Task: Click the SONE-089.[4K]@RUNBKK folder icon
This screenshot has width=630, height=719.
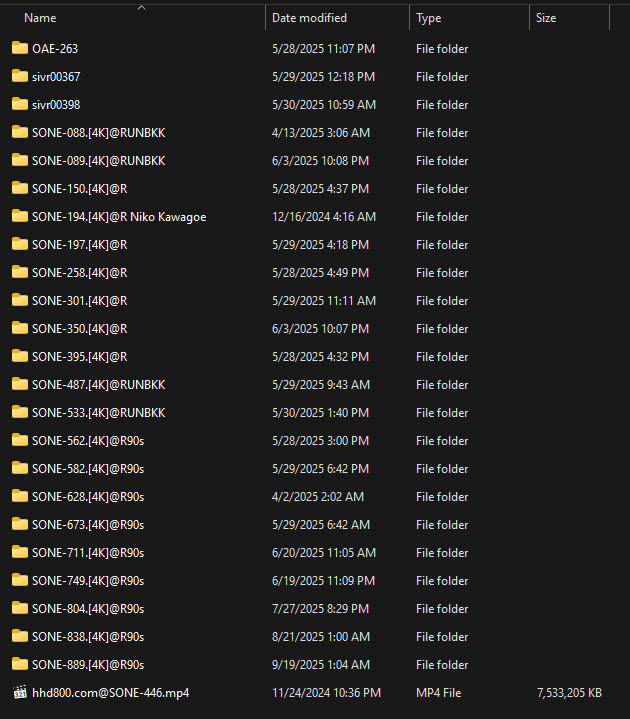Action: 20,160
